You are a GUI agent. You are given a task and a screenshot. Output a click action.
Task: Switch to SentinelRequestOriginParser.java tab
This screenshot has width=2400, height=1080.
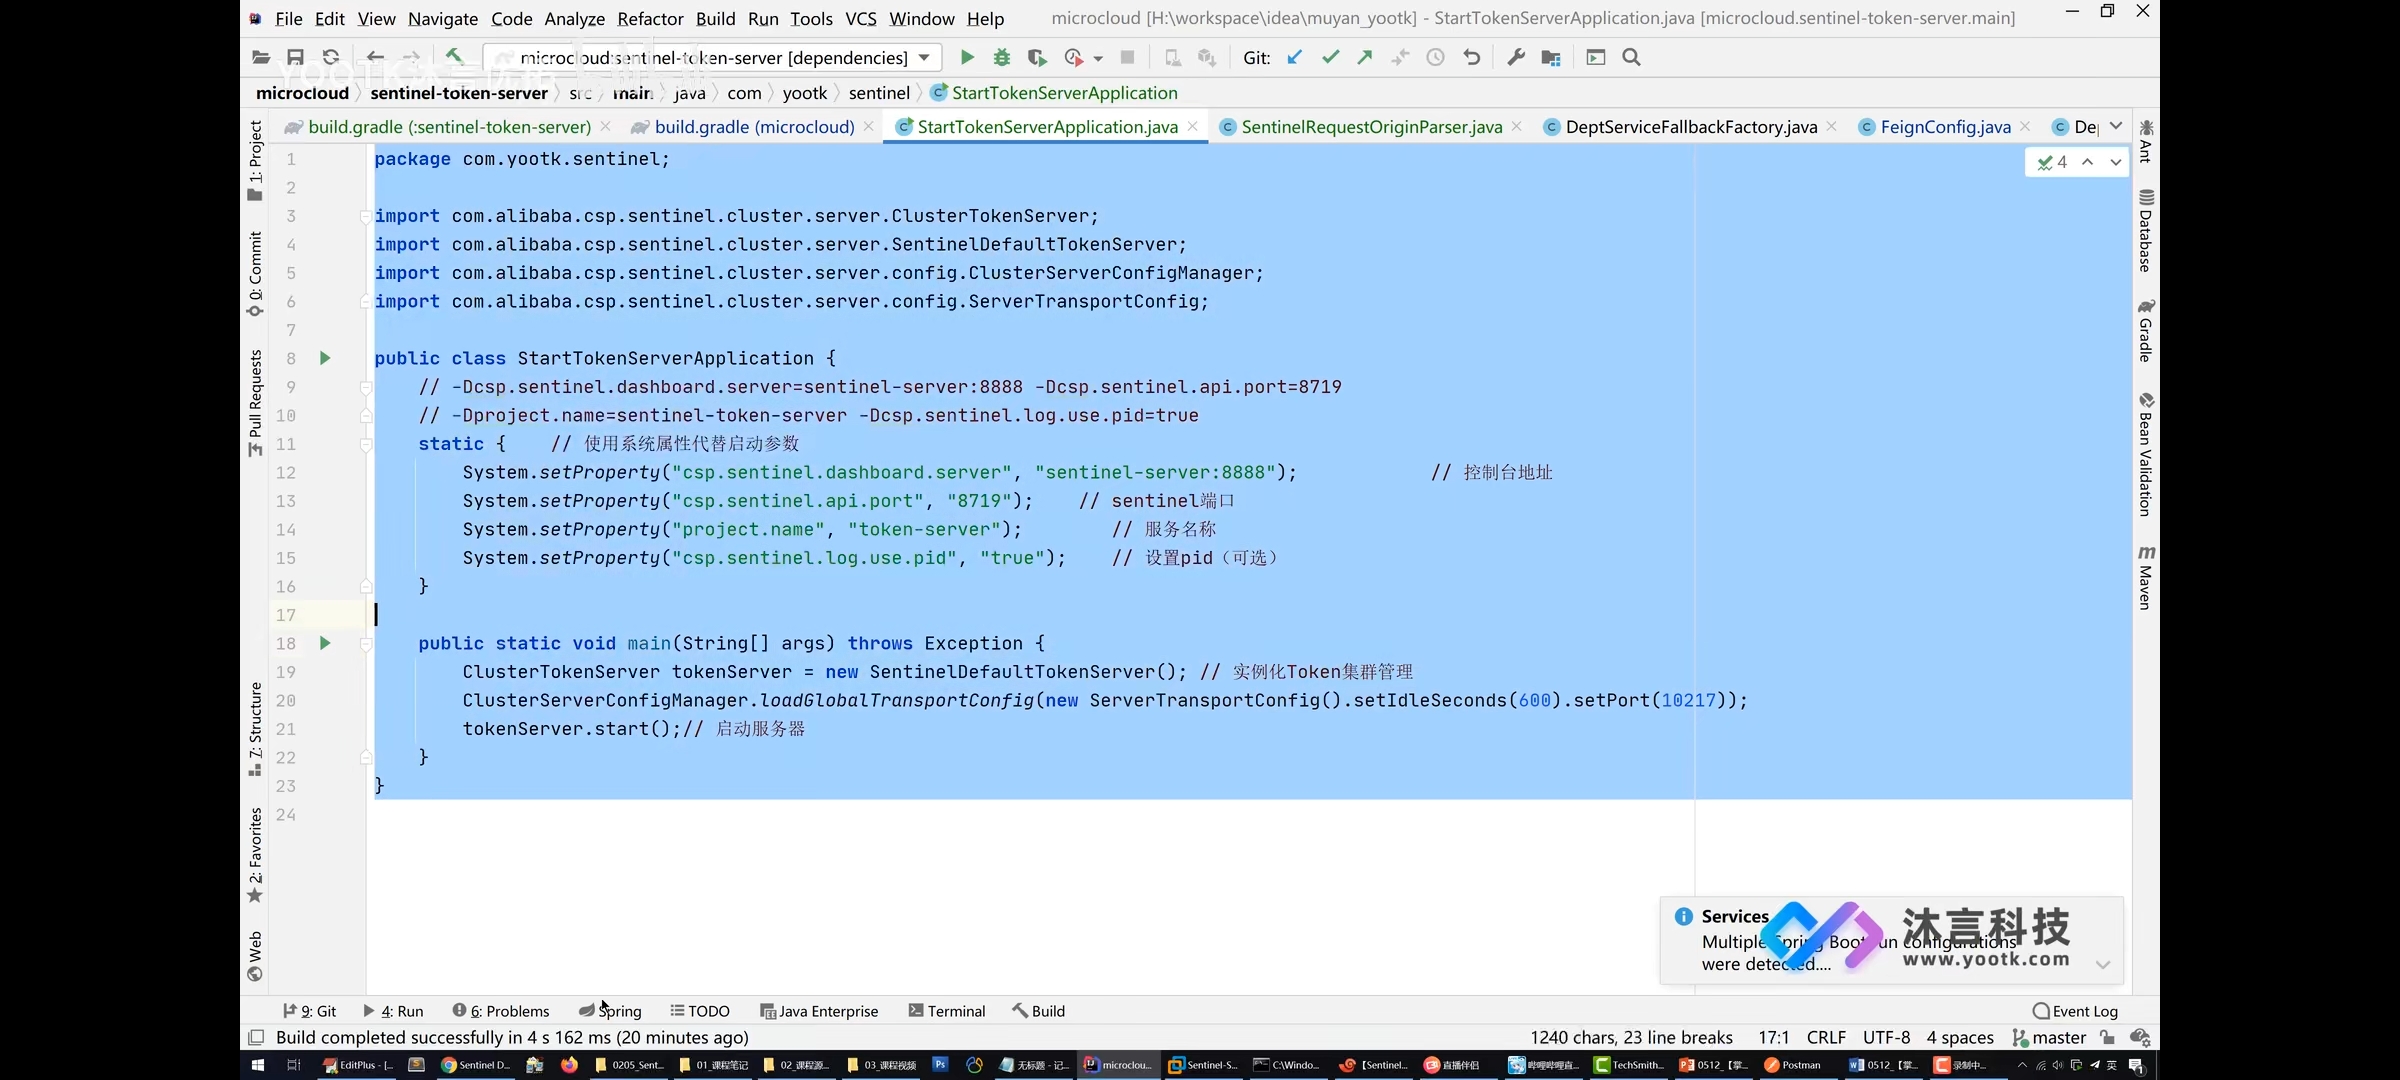coord(1372,127)
